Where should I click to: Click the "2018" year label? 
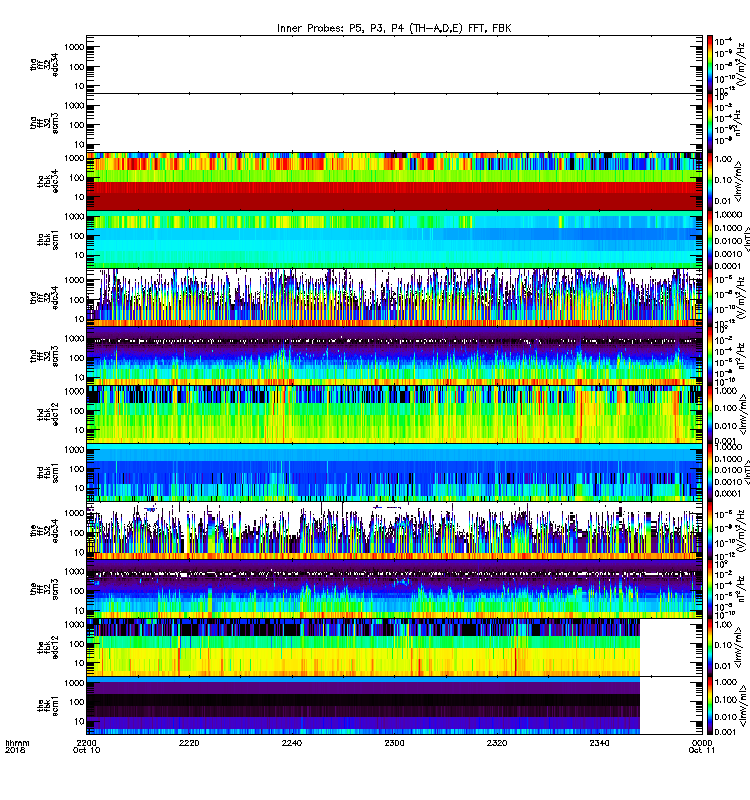(13, 750)
